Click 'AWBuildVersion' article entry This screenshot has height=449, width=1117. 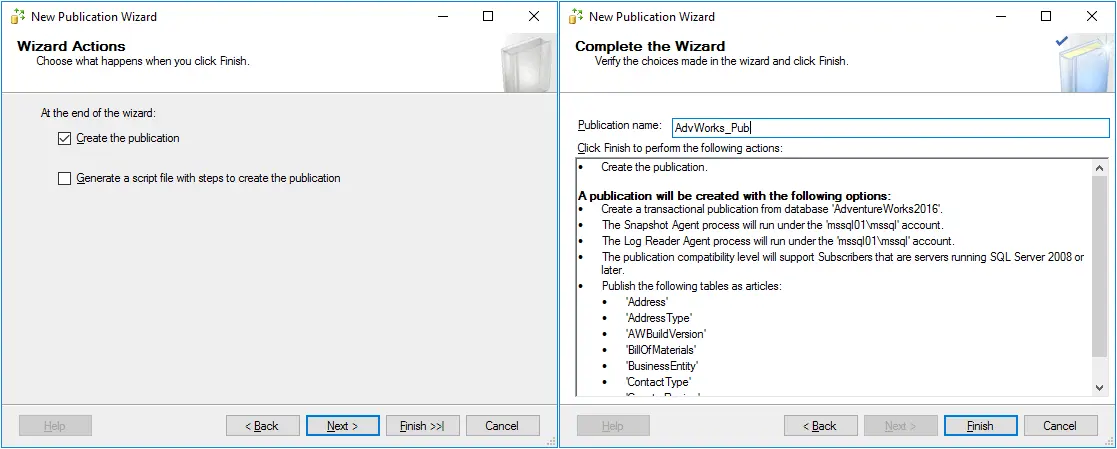click(x=665, y=334)
